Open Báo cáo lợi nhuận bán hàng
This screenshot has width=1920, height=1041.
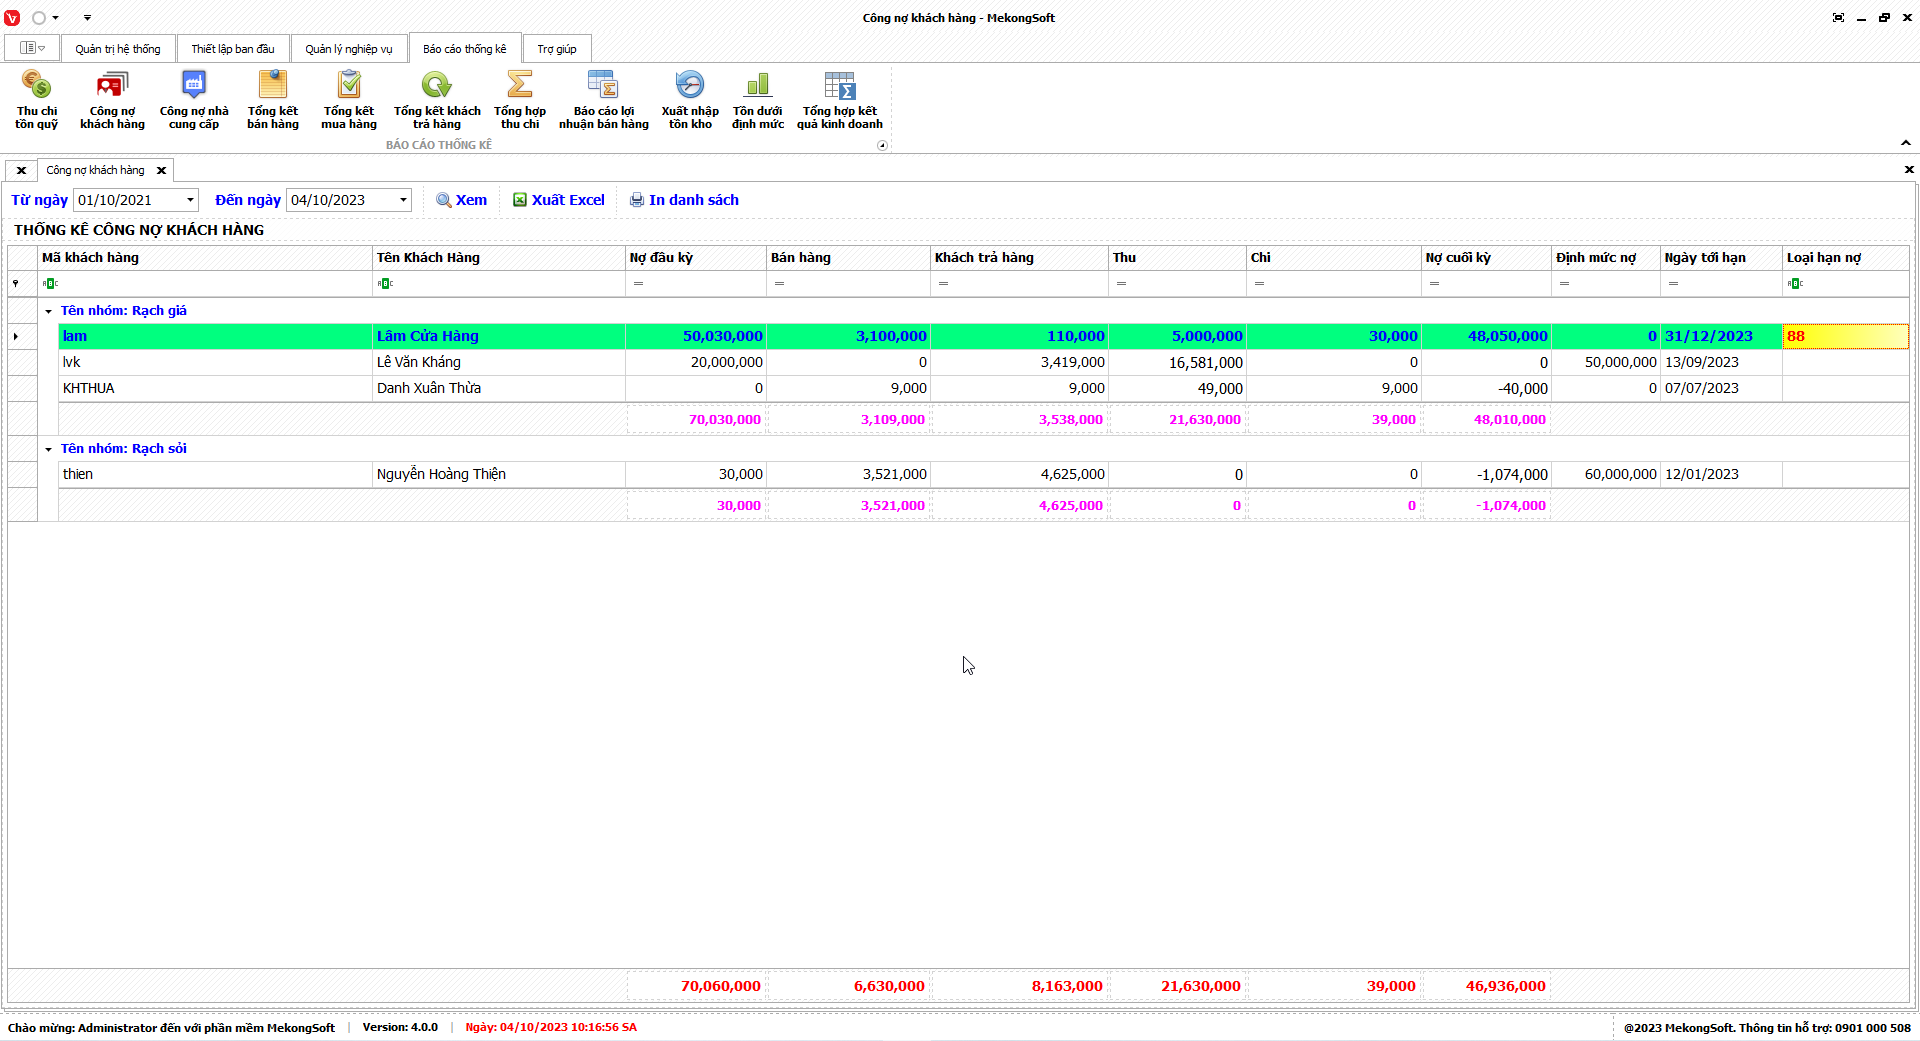(x=603, y=100)
